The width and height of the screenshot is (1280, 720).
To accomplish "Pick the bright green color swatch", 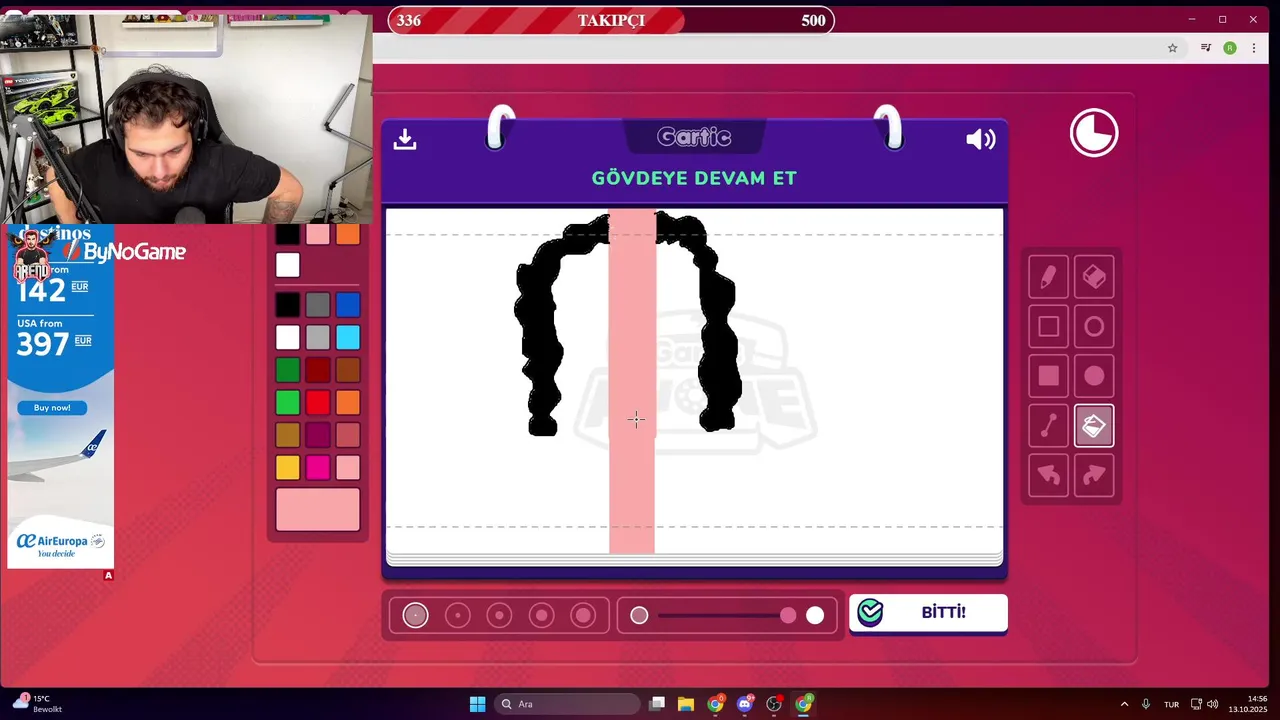I will click(287, 402).
